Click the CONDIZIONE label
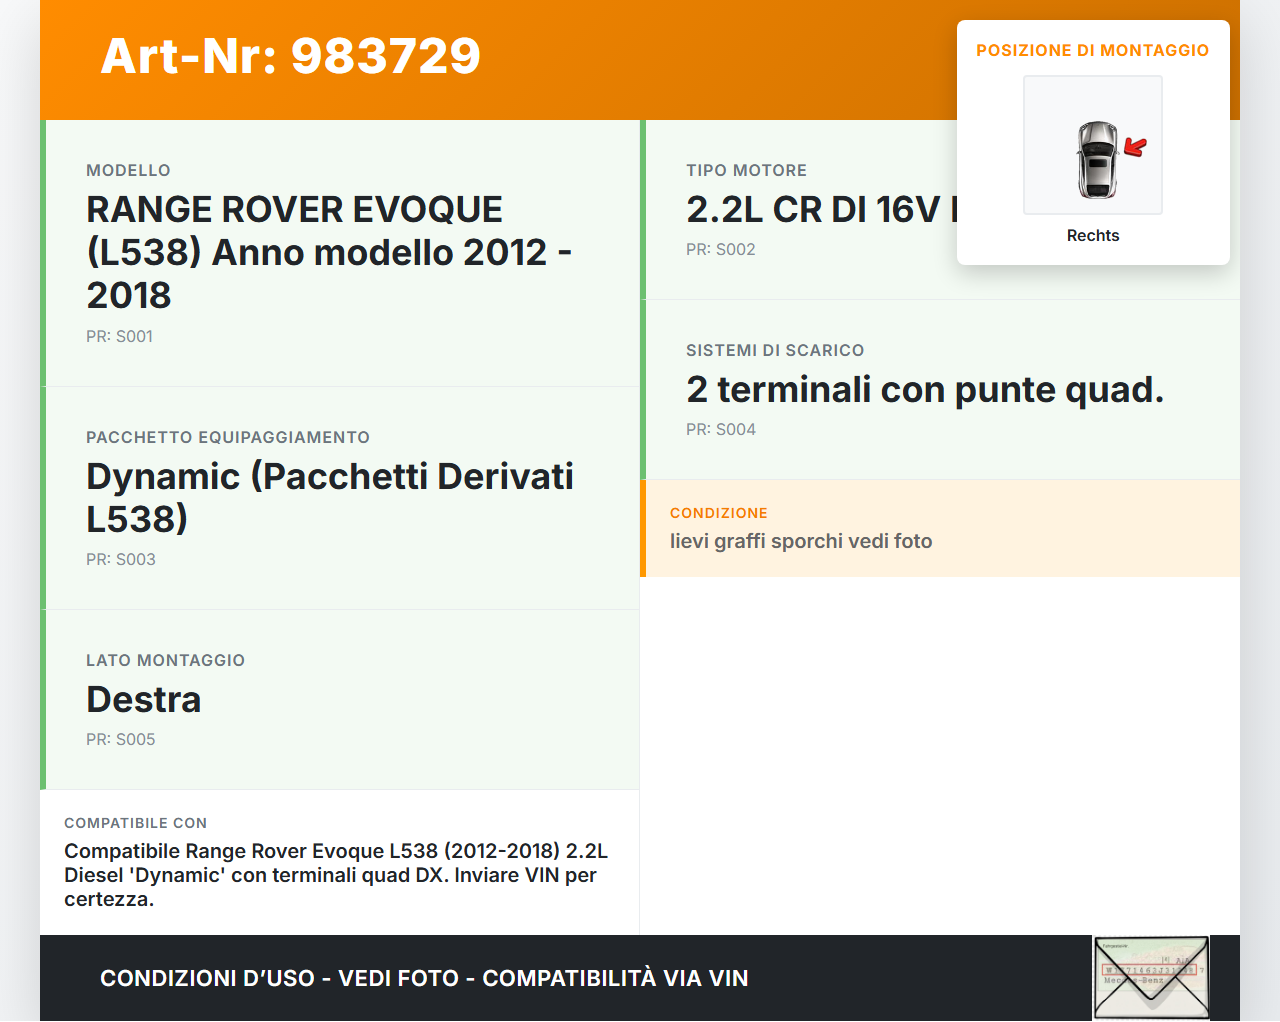This screenshot has height=1022, width=1280. [x=718, y=513]
